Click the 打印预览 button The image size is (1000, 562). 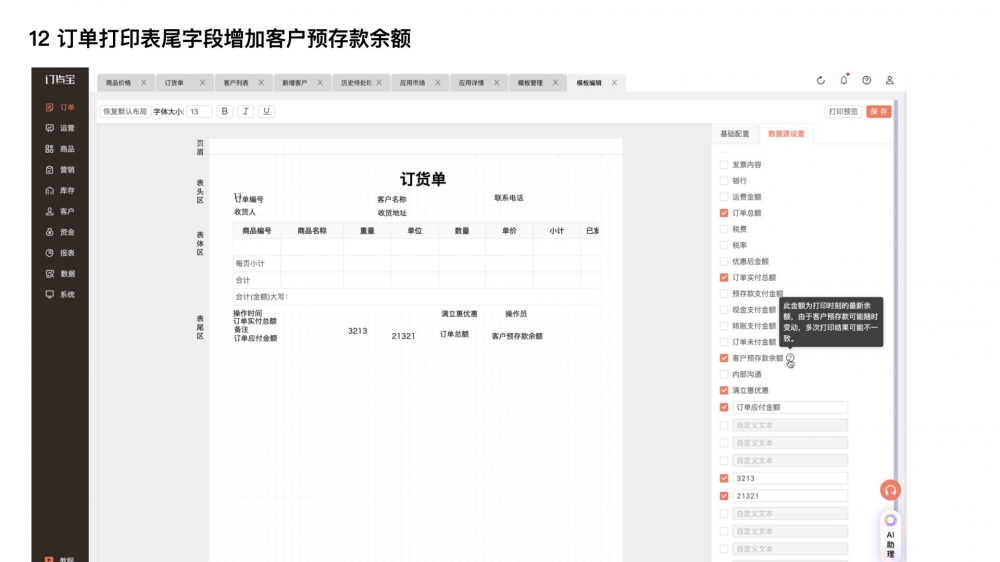843,112
